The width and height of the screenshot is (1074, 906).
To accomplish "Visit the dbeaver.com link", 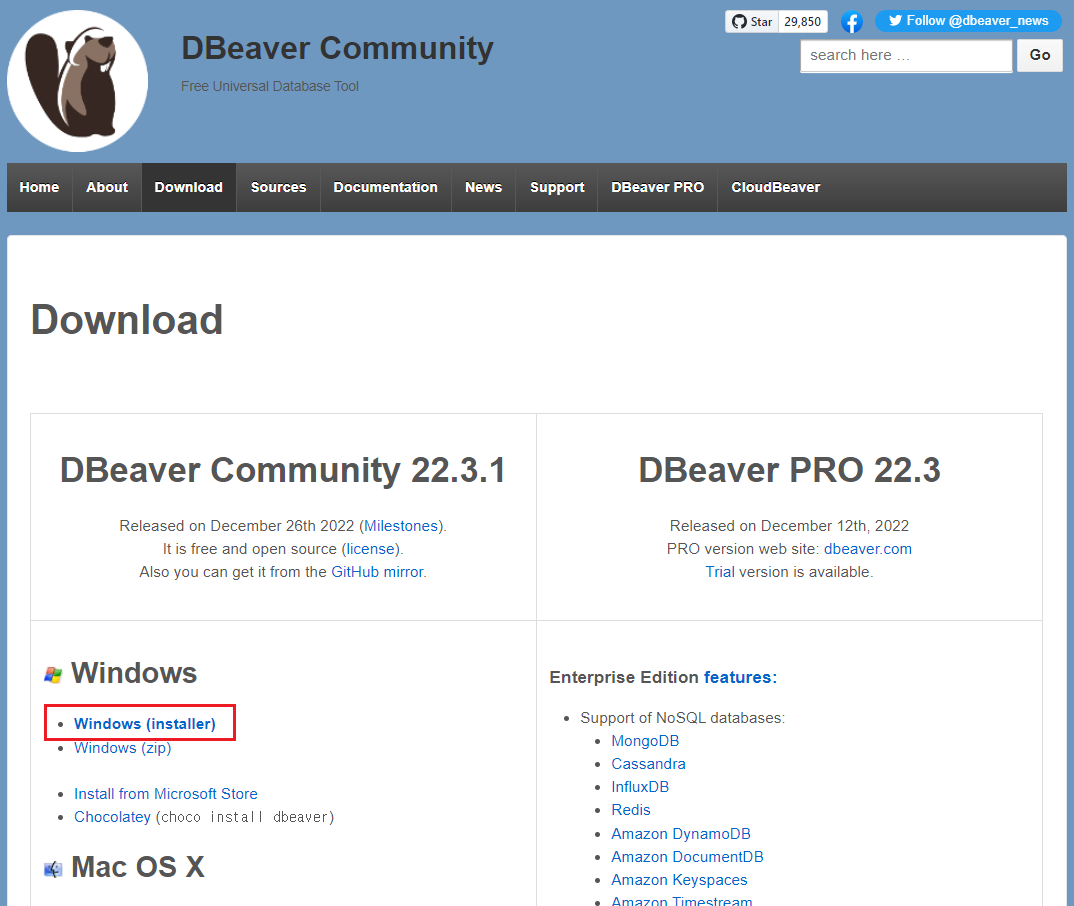I will [867, 549].
